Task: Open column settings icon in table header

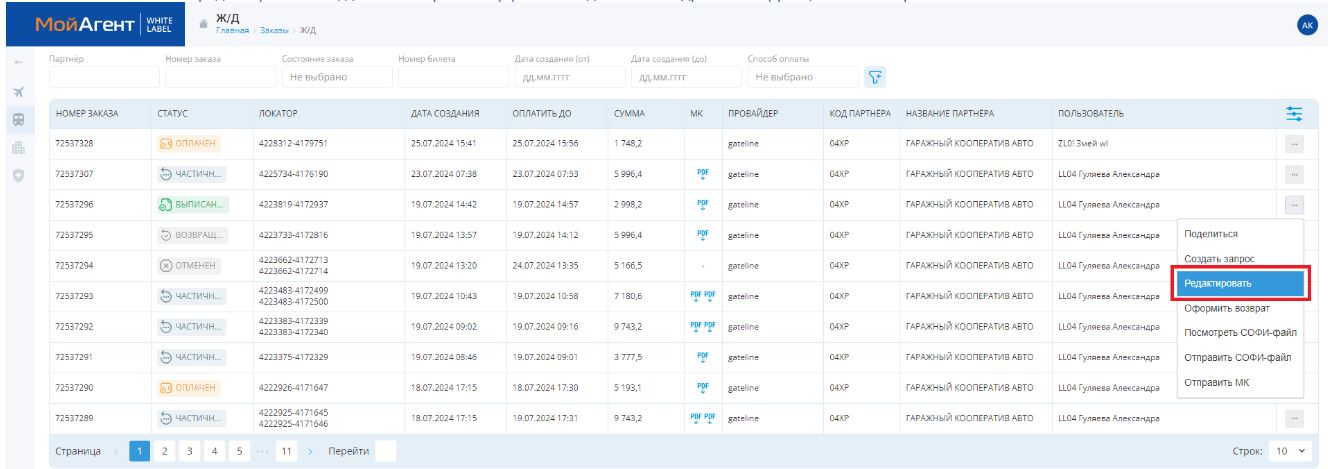Action: tap(1295, 115)
